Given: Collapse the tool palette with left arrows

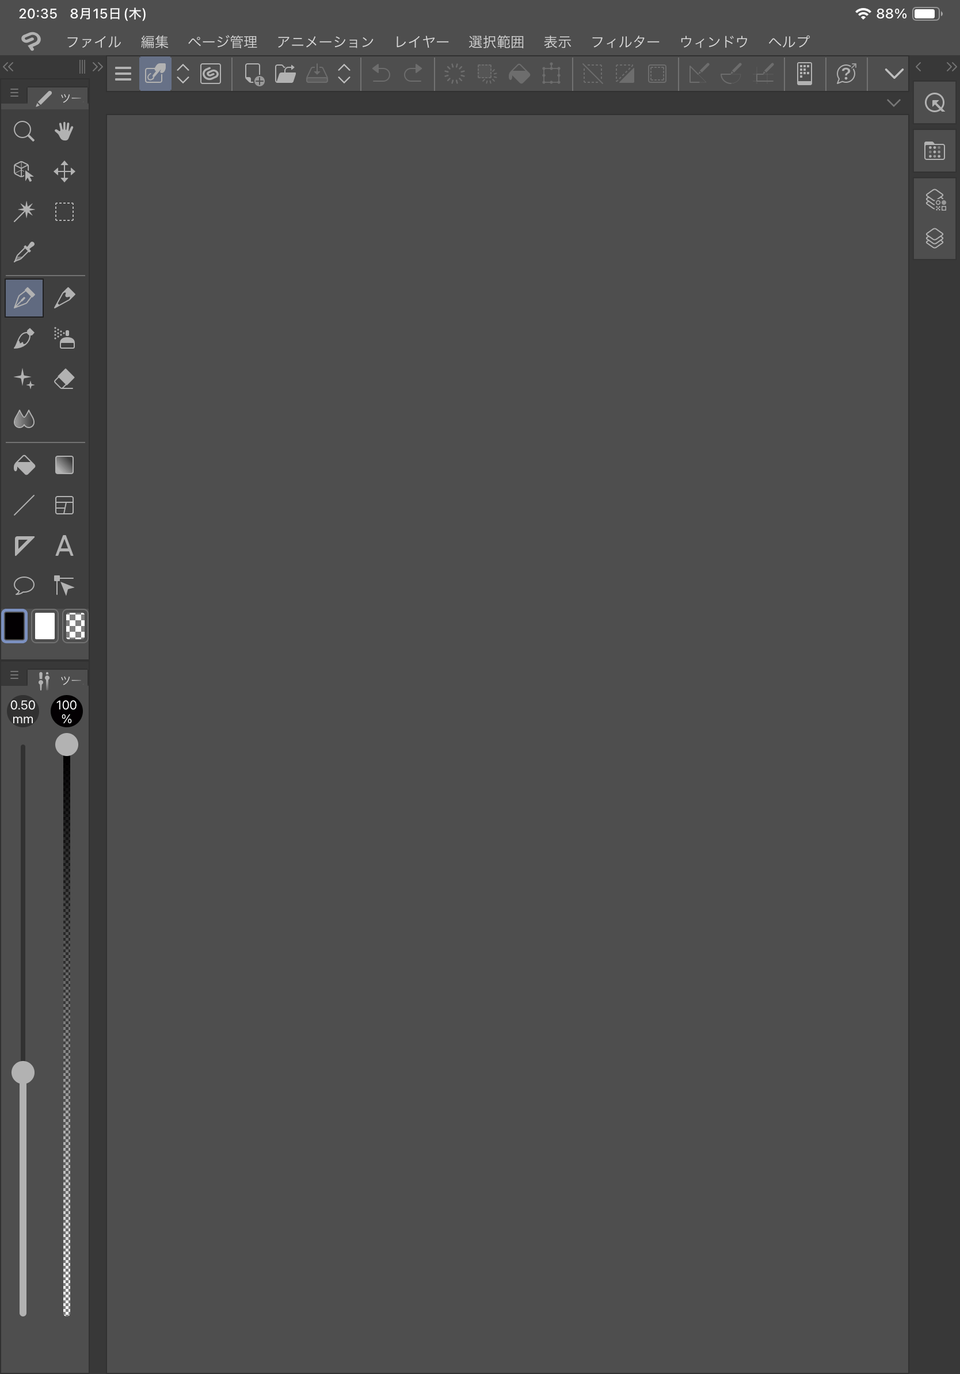Looking at the screenshot, I should (x=8, y=66).
